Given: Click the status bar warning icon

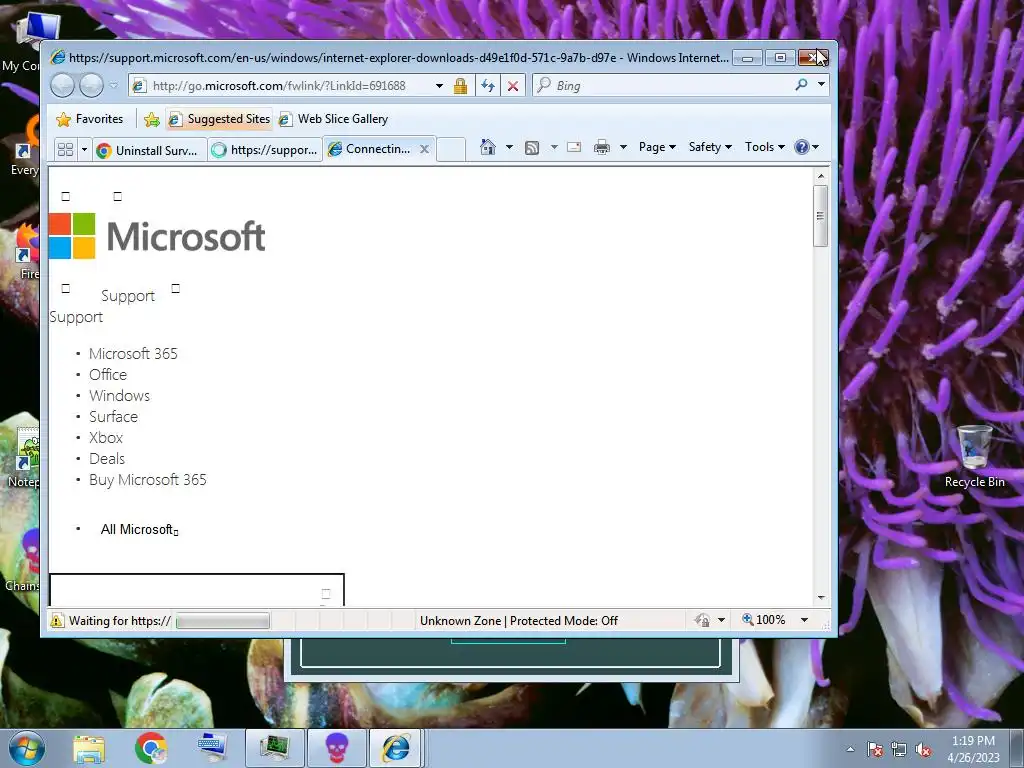Looking at the screenshot, I should [57, 620].
